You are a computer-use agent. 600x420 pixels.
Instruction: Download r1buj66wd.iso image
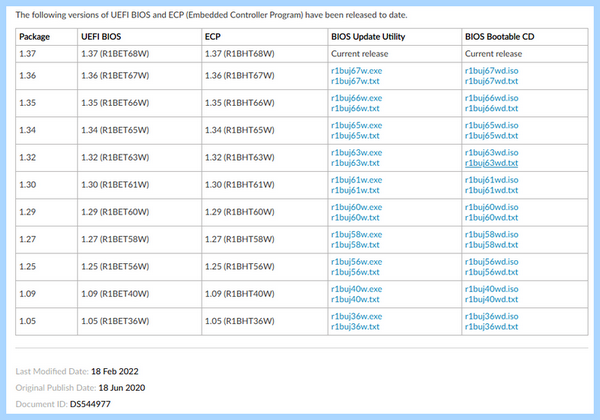pos(491,98)
